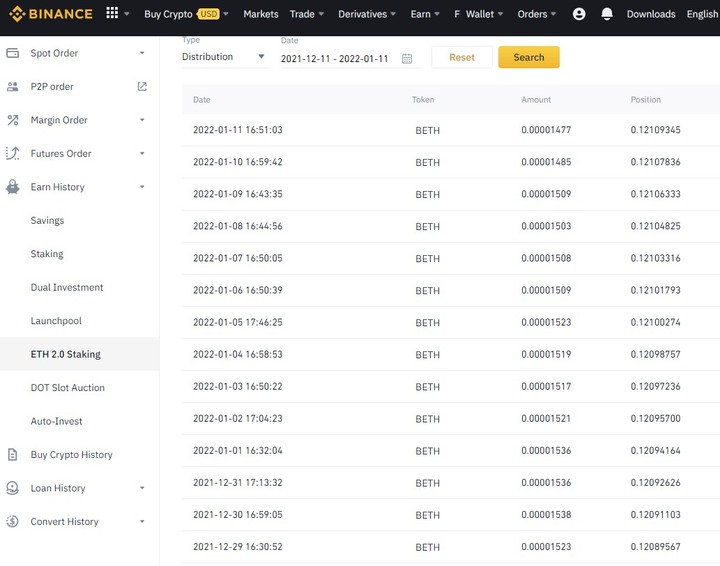Click amount 0.00001538

[546, 515]
